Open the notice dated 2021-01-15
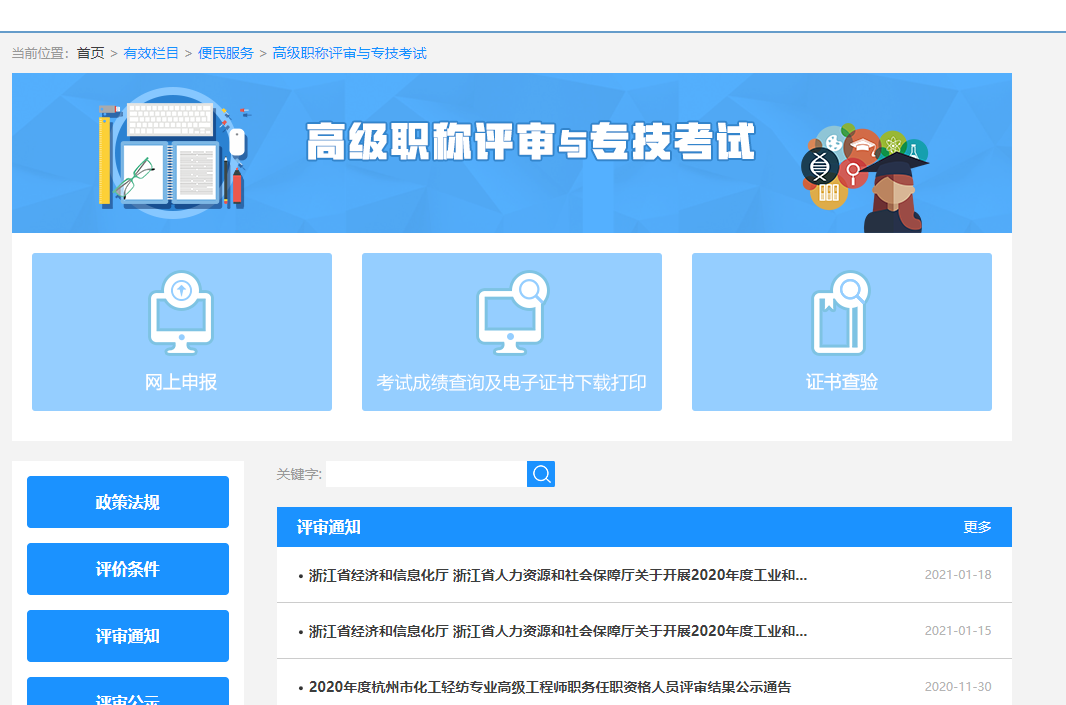 click(x=557, y=631)
